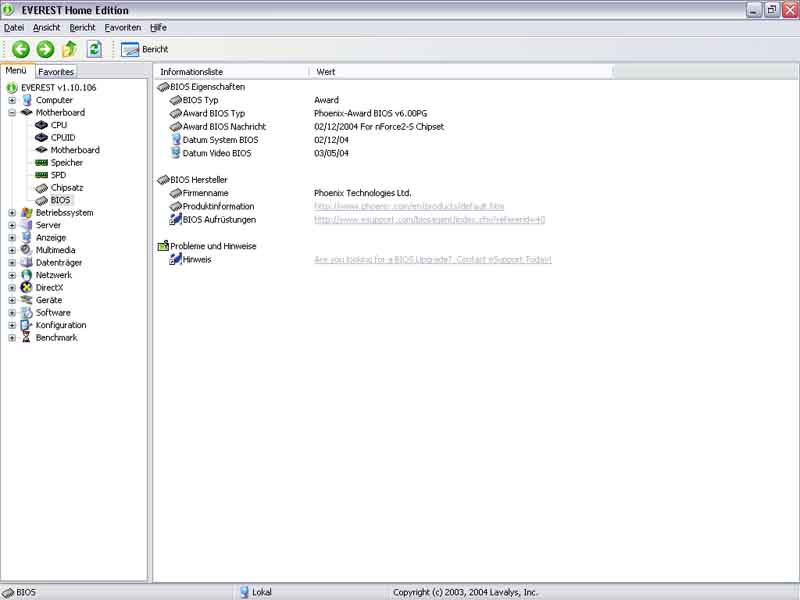Click the Konfiguration icon
The height and width of the screenshot is (600, 800).
[x=27, y=325]
